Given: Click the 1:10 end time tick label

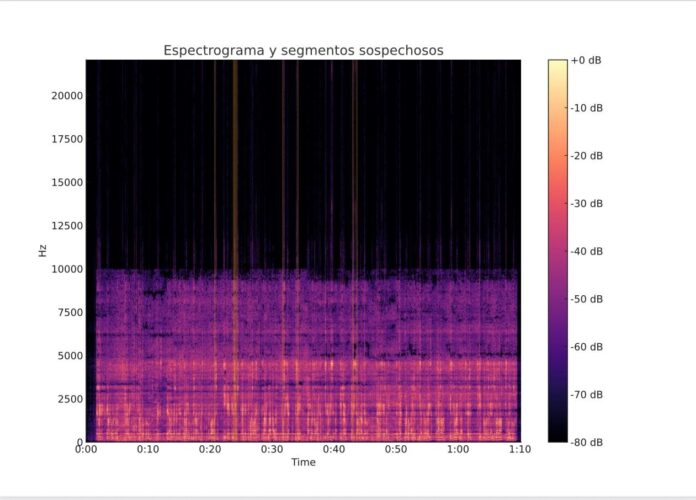Looking at the screenshot, I should (x=519, y=450).
